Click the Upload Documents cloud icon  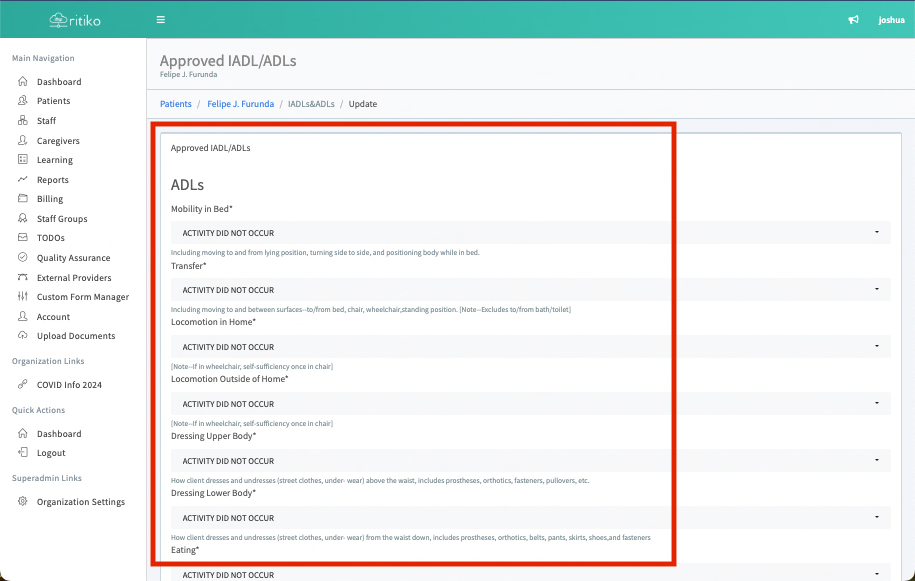[23, 336]
